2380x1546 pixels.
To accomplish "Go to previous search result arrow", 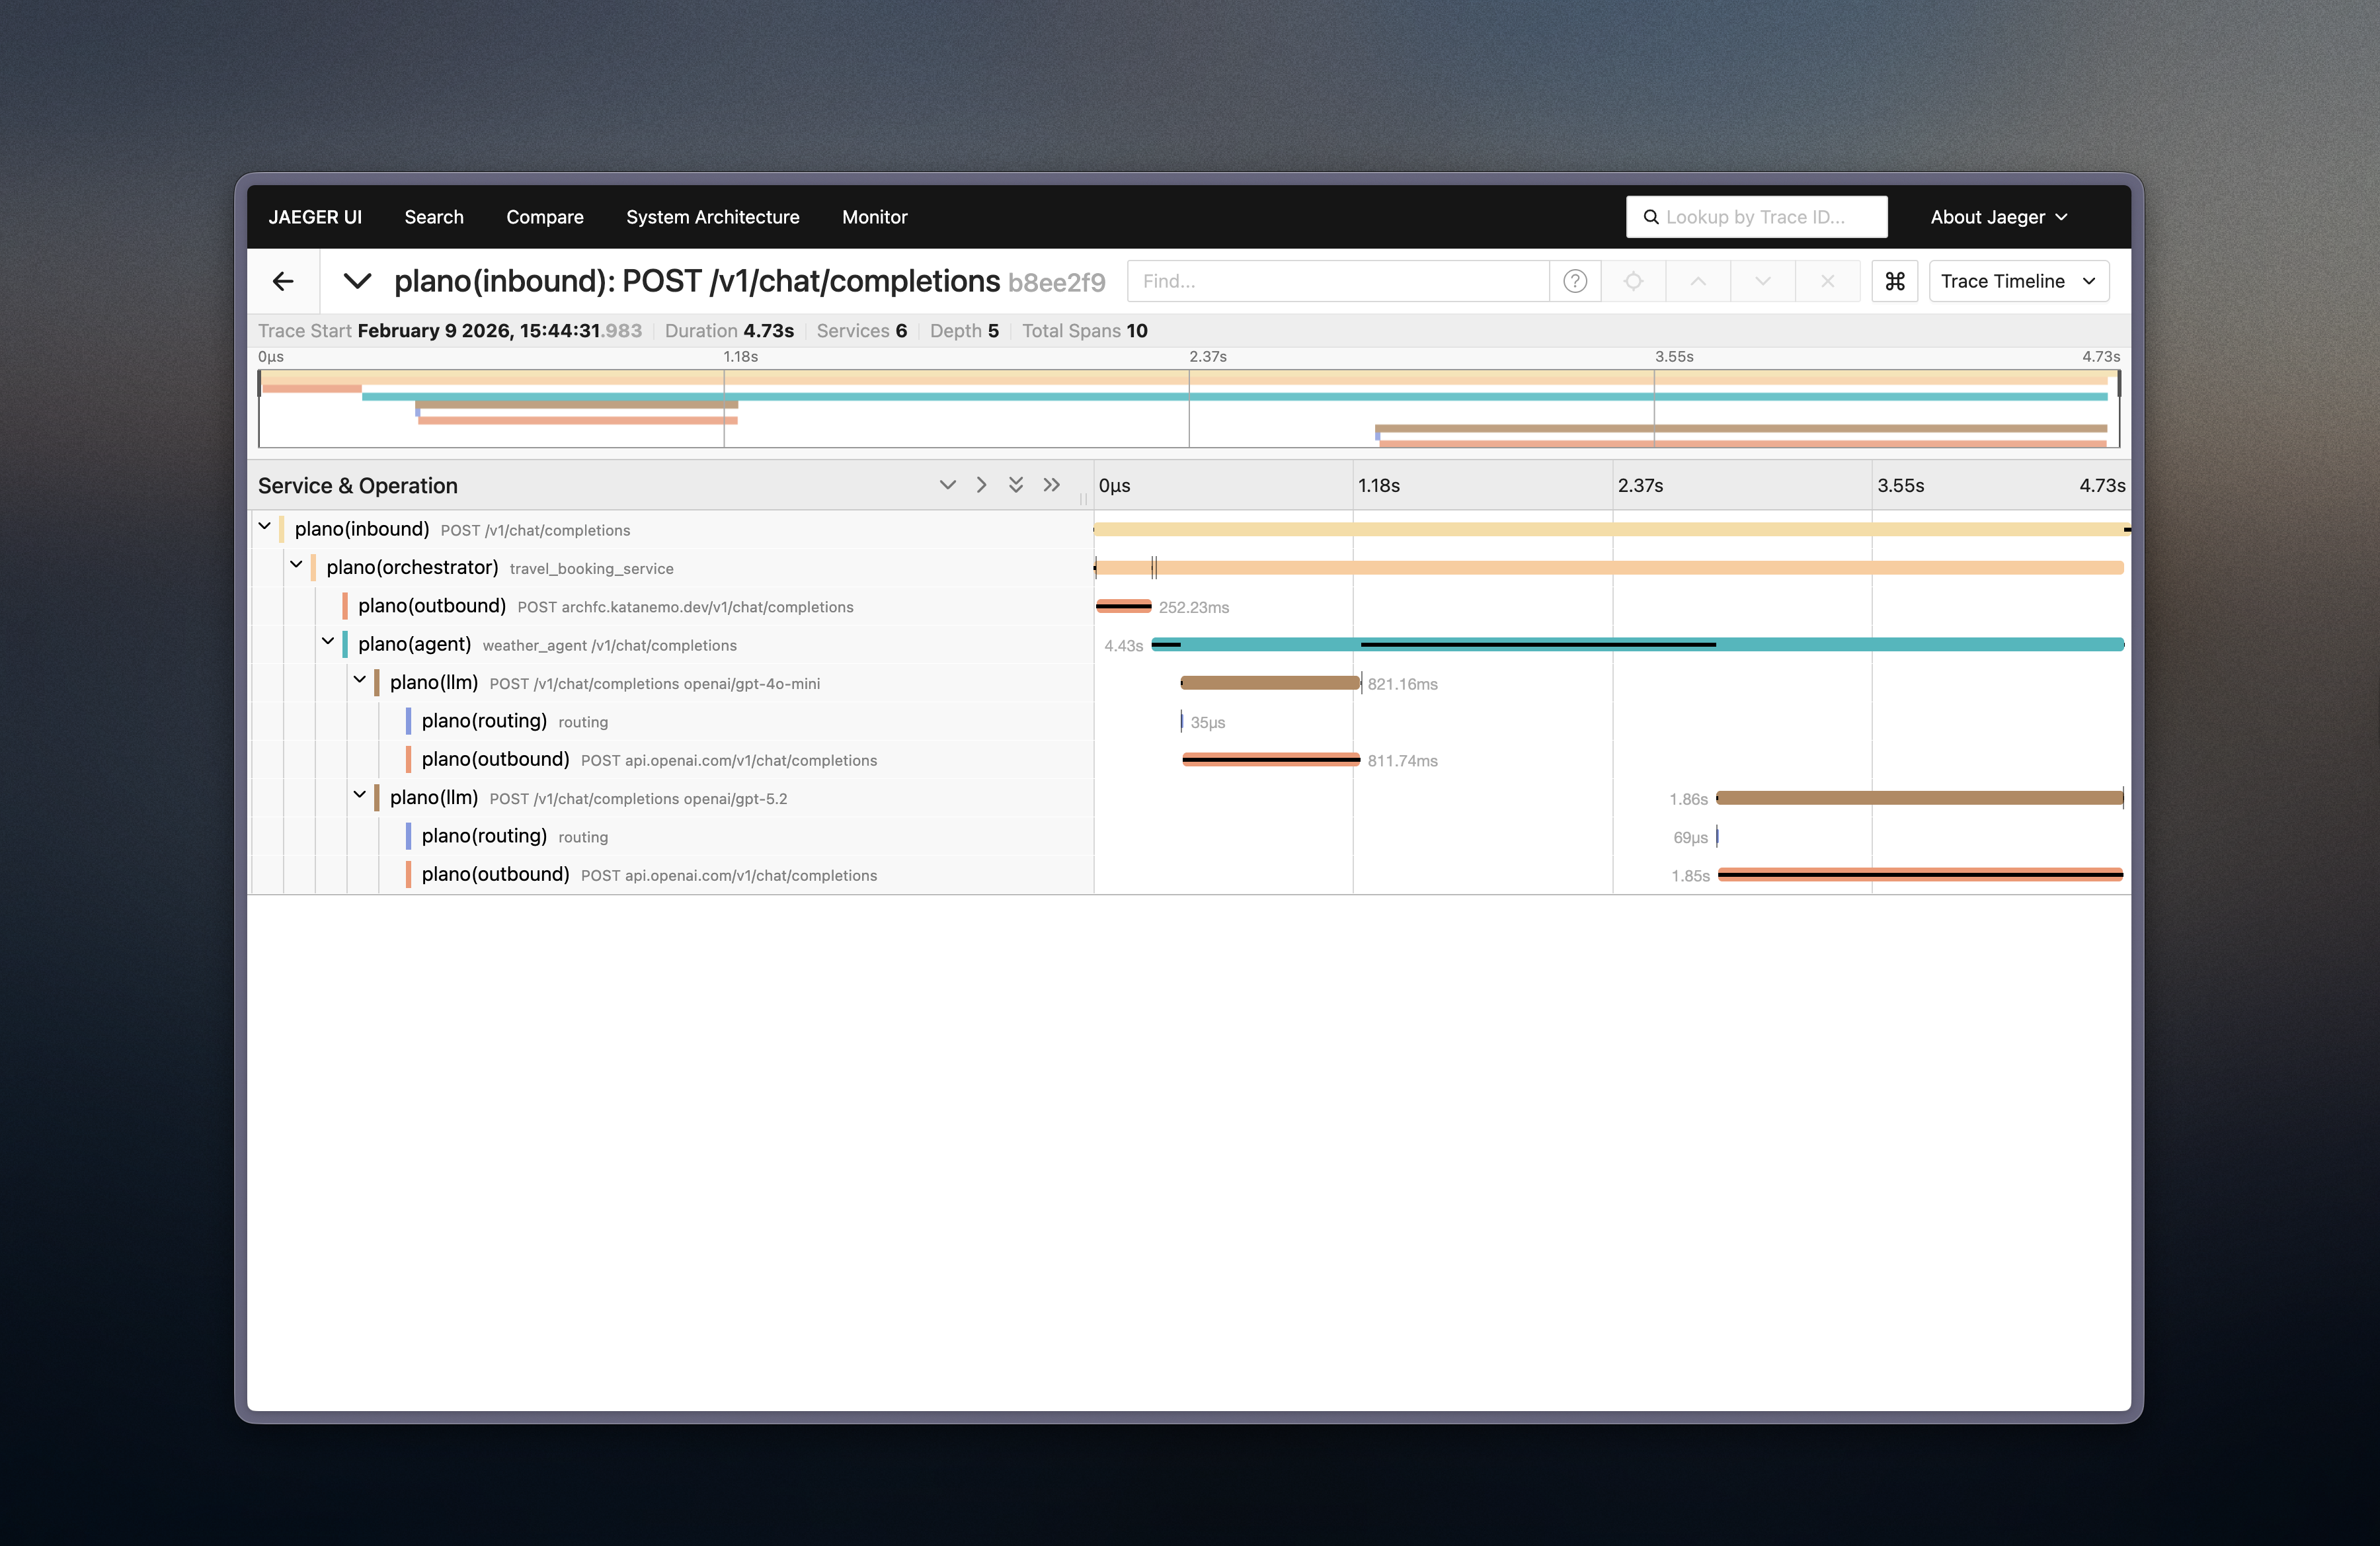I will tap(1698, 281).
